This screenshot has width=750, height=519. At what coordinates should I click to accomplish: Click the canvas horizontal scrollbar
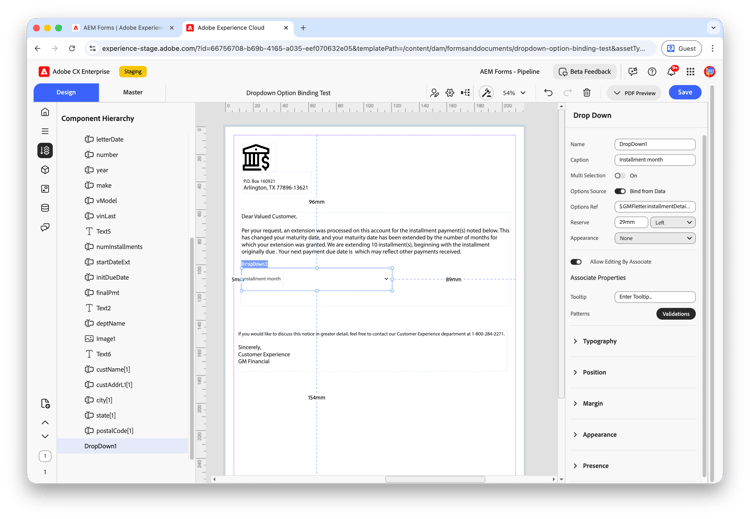tap(435, 479)
